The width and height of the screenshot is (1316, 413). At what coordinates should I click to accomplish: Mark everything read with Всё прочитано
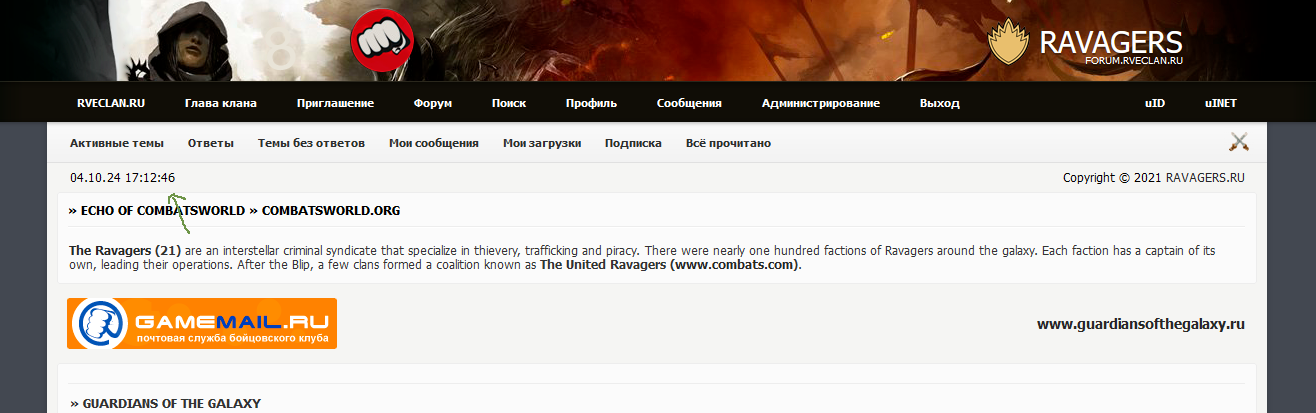coord(728,143)
